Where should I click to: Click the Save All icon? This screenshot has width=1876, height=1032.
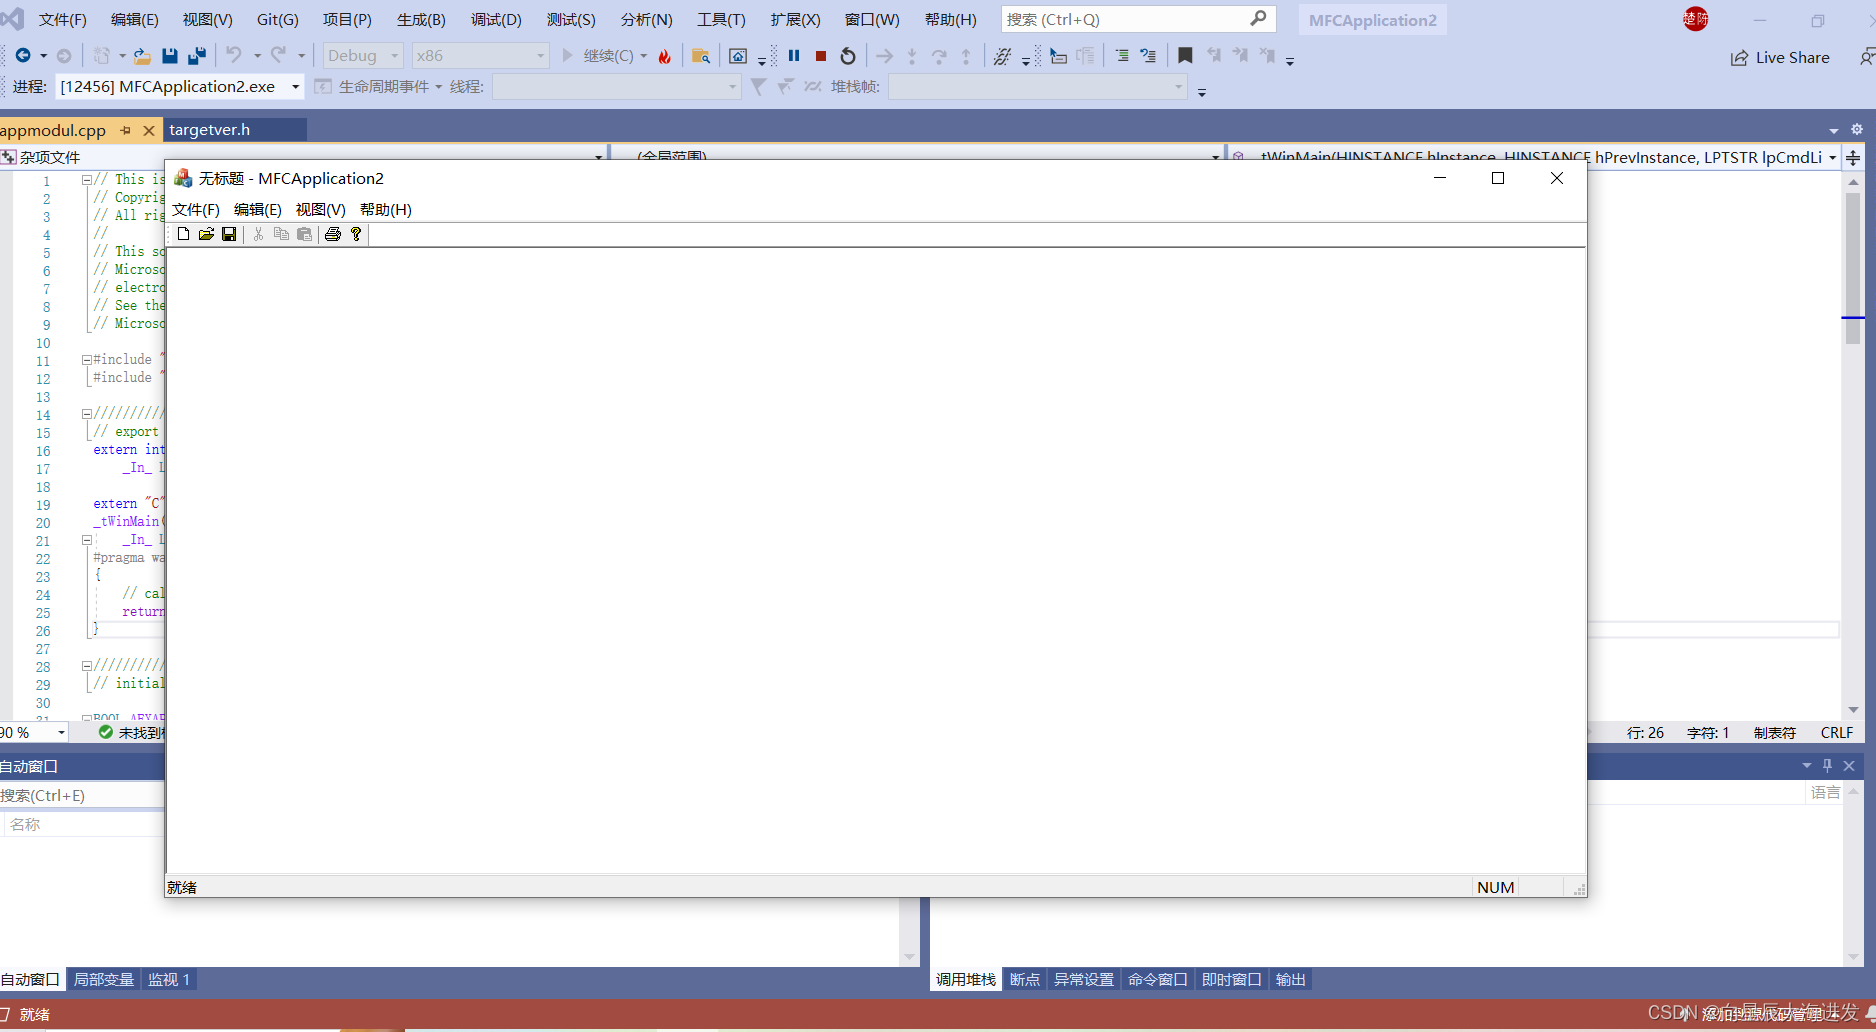click(197, 56)
